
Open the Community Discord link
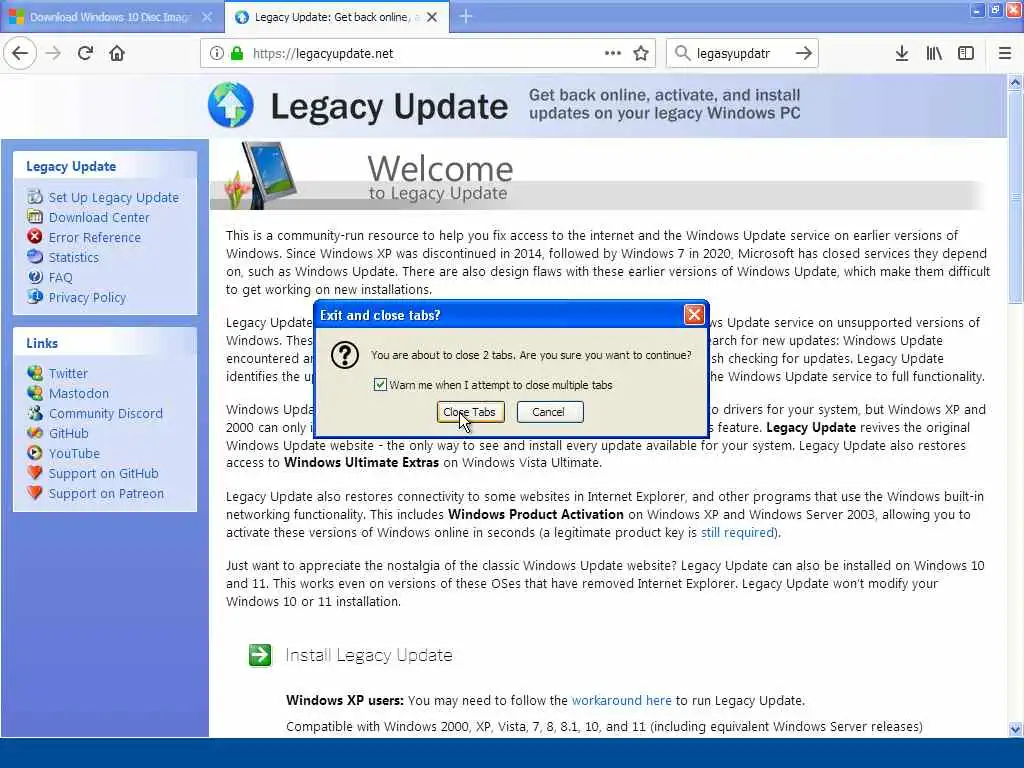coord(106,414)
